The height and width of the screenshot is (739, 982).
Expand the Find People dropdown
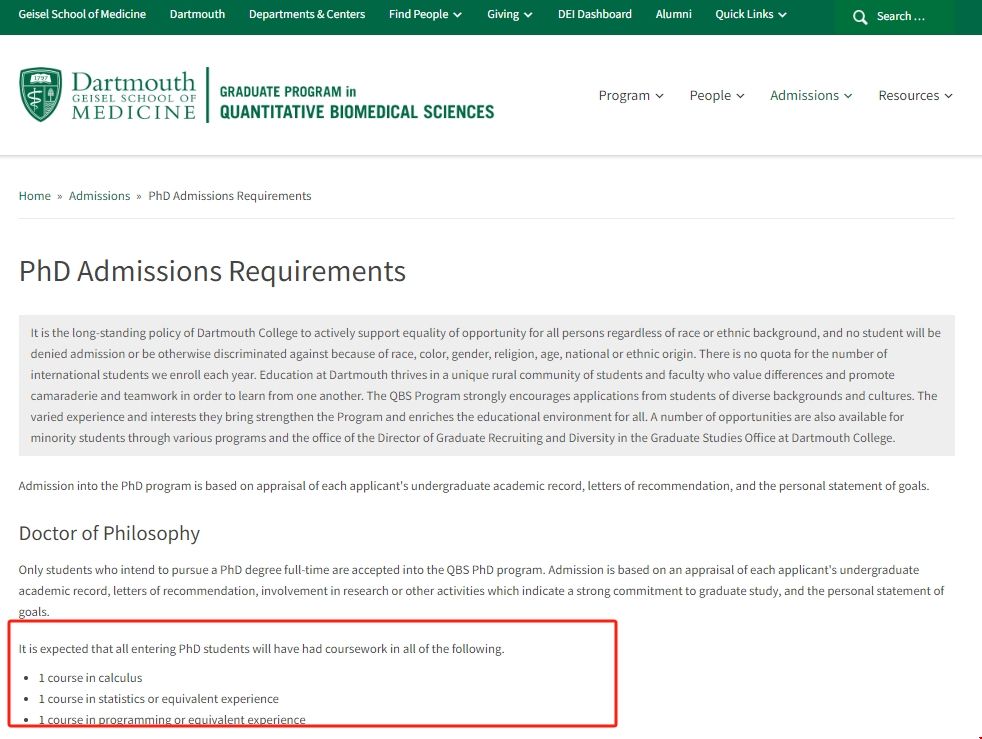[425, 14]
